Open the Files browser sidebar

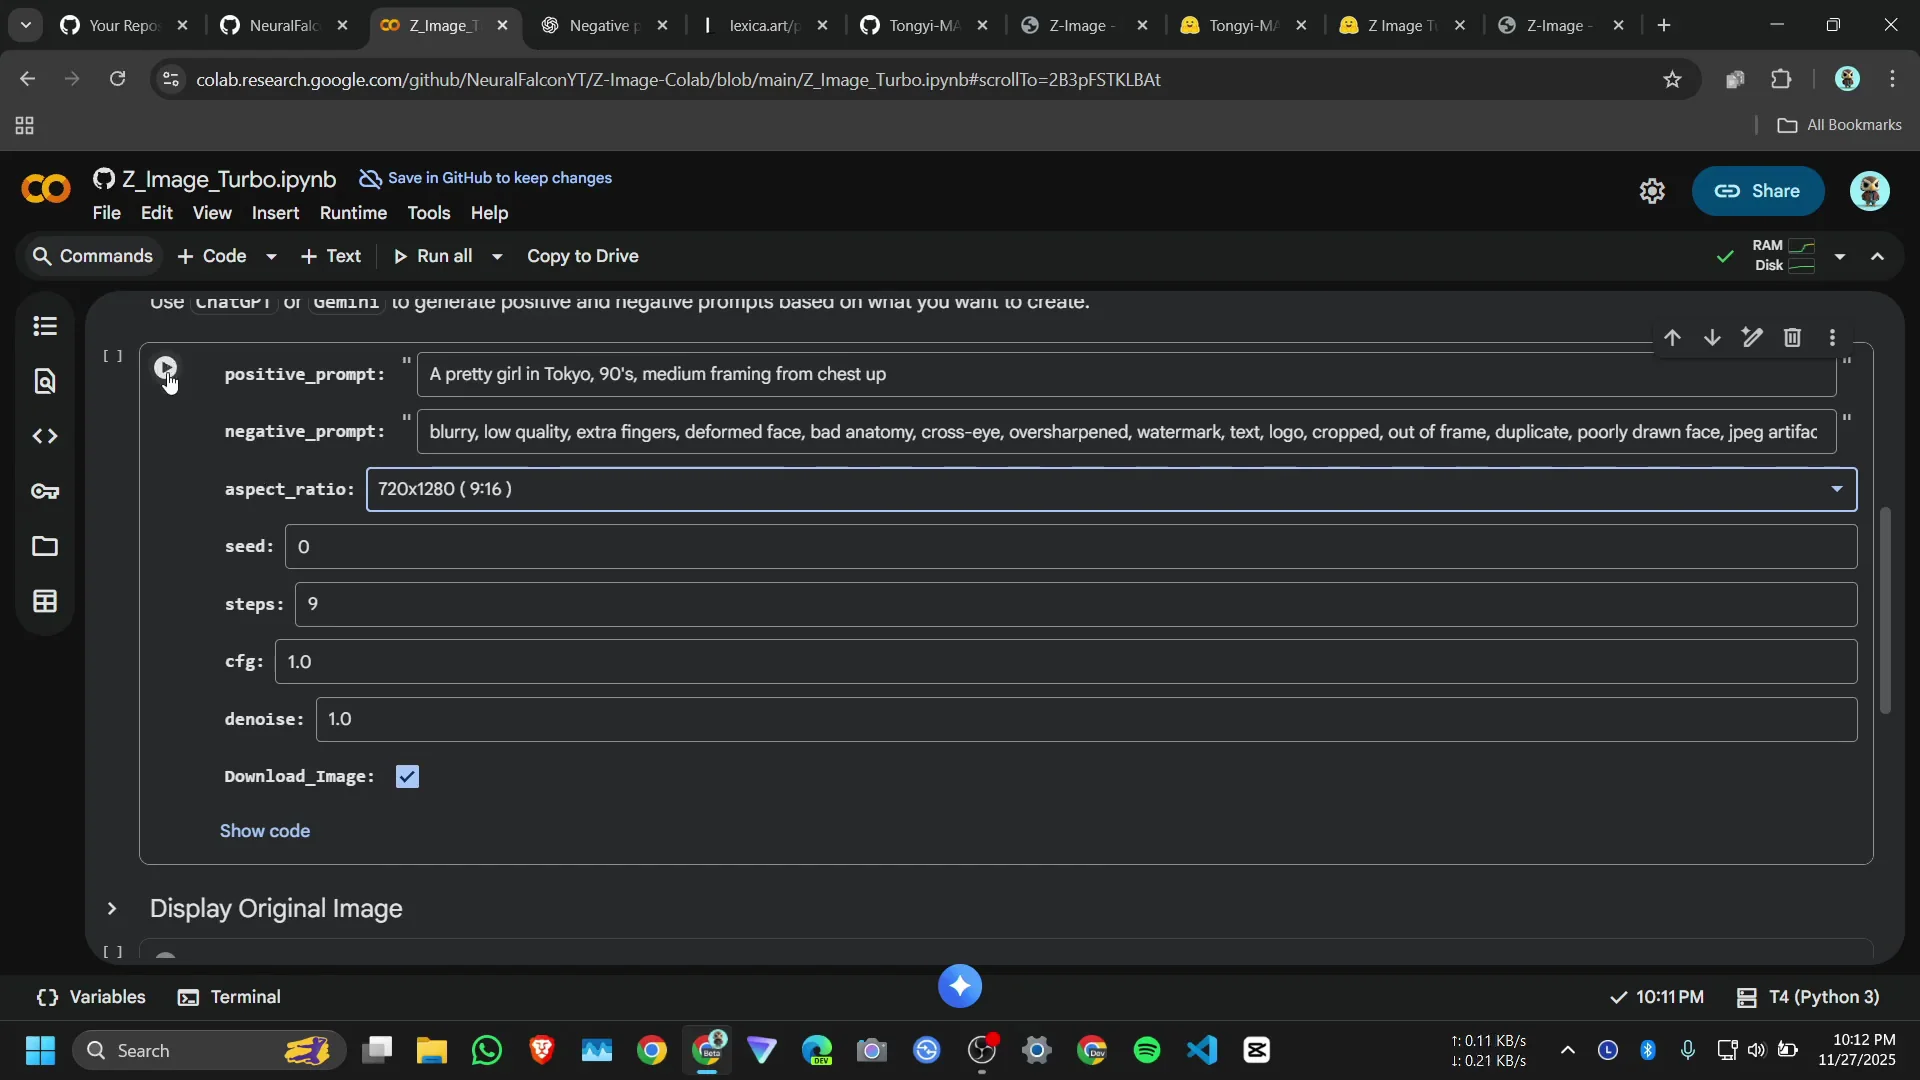(x=44, y=546)
